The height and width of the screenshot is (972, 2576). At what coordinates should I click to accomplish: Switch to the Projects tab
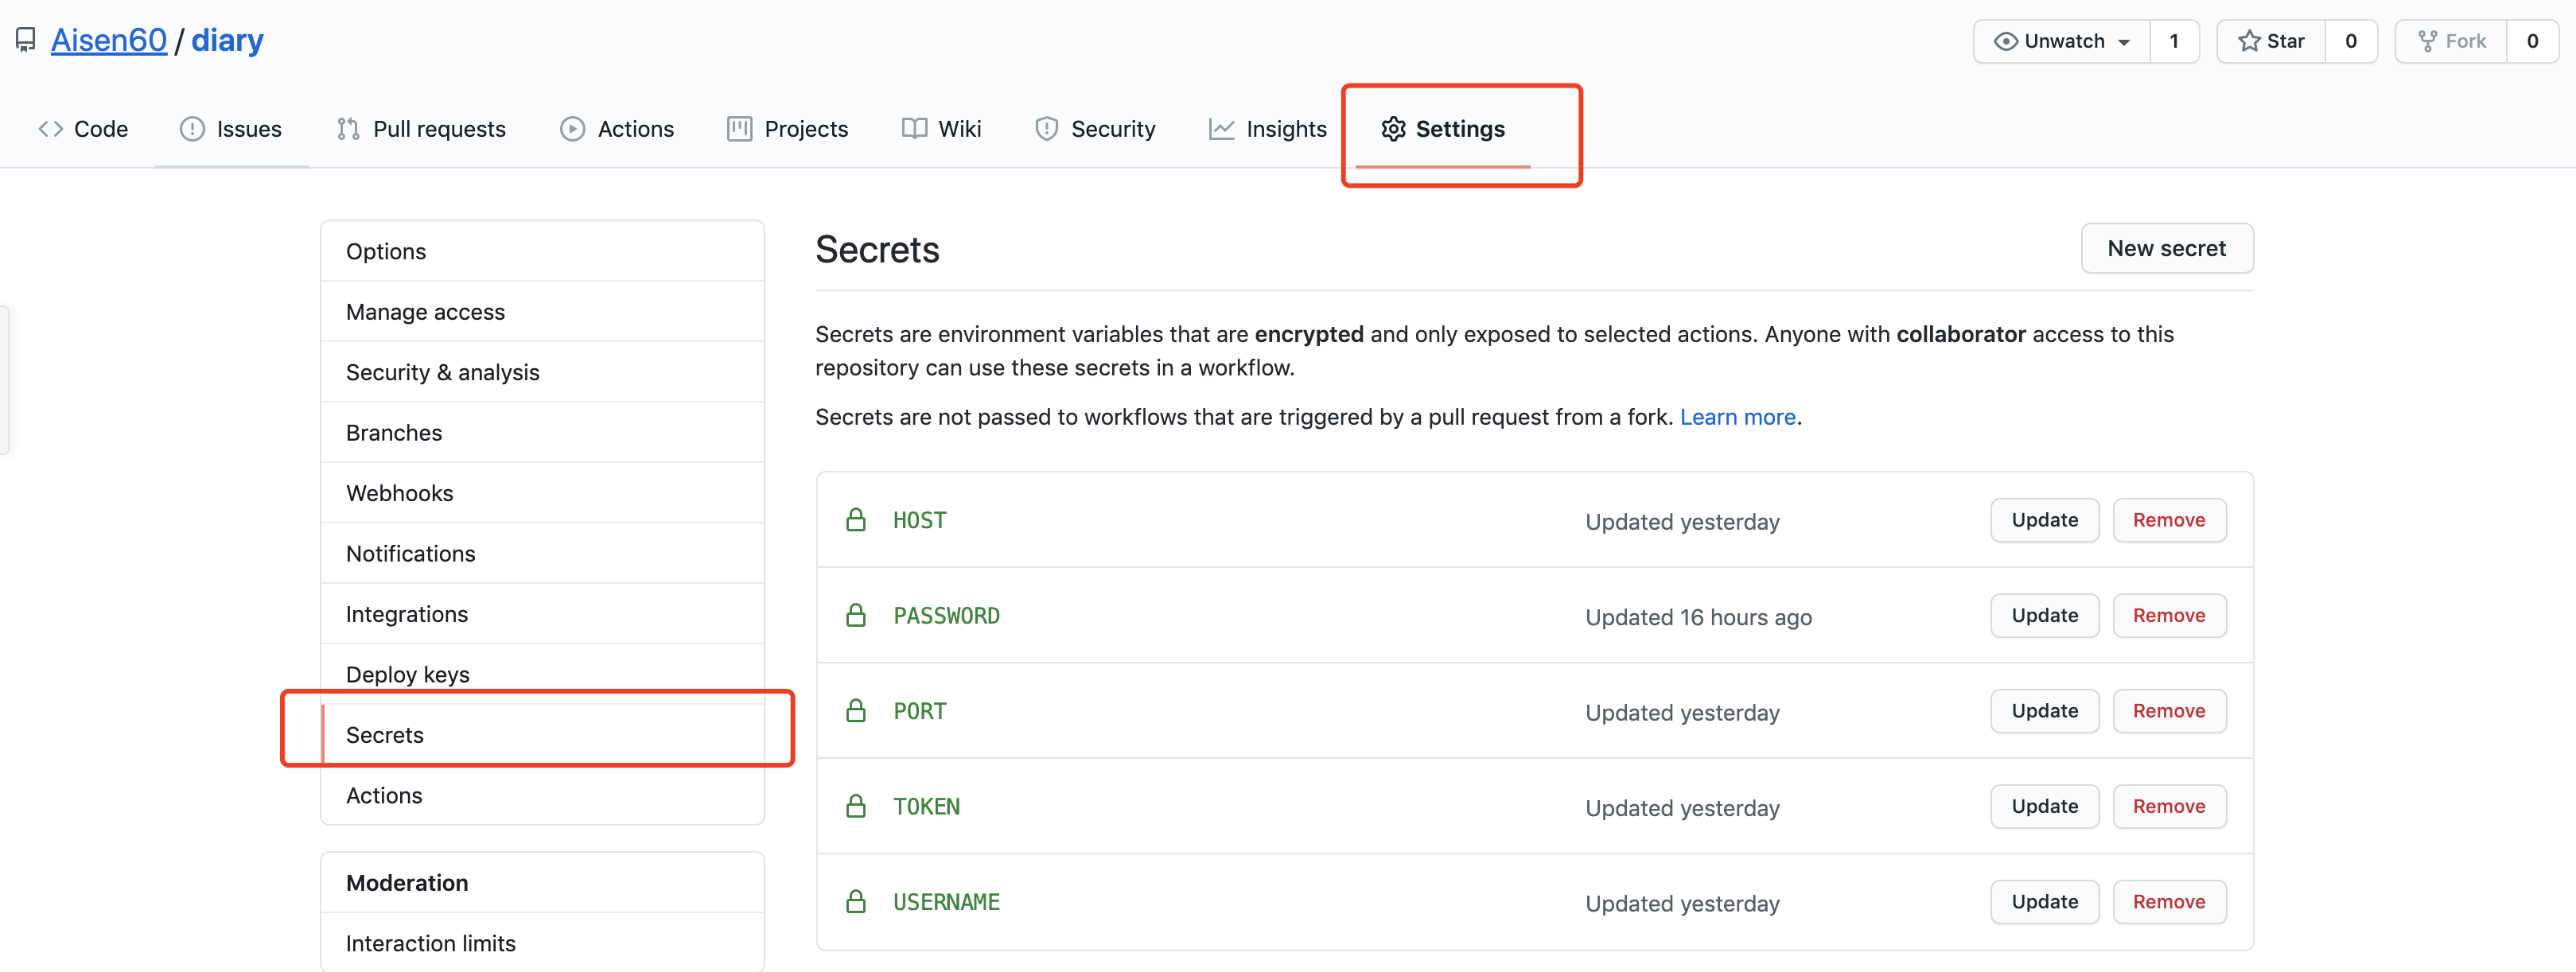click(788, 129)
